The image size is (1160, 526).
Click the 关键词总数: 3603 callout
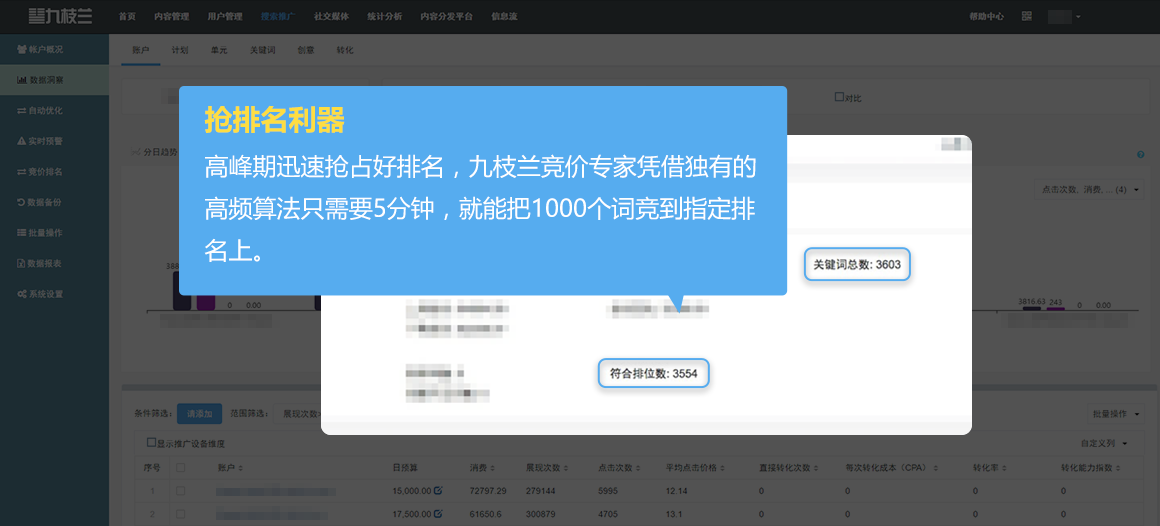857,265
